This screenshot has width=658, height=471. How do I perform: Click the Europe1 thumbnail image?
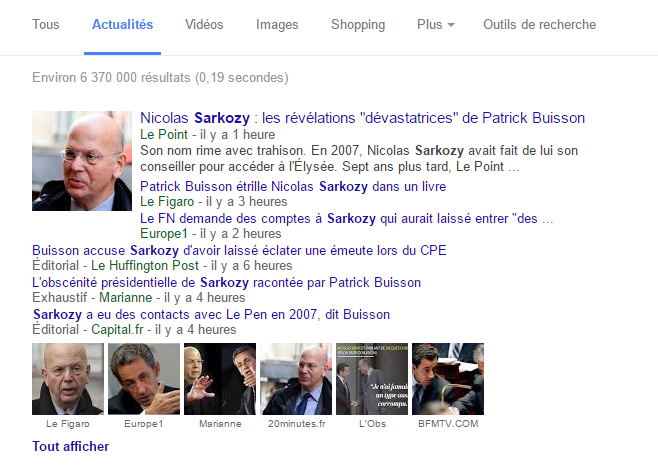pyautogui.click(x=144, y=379)
